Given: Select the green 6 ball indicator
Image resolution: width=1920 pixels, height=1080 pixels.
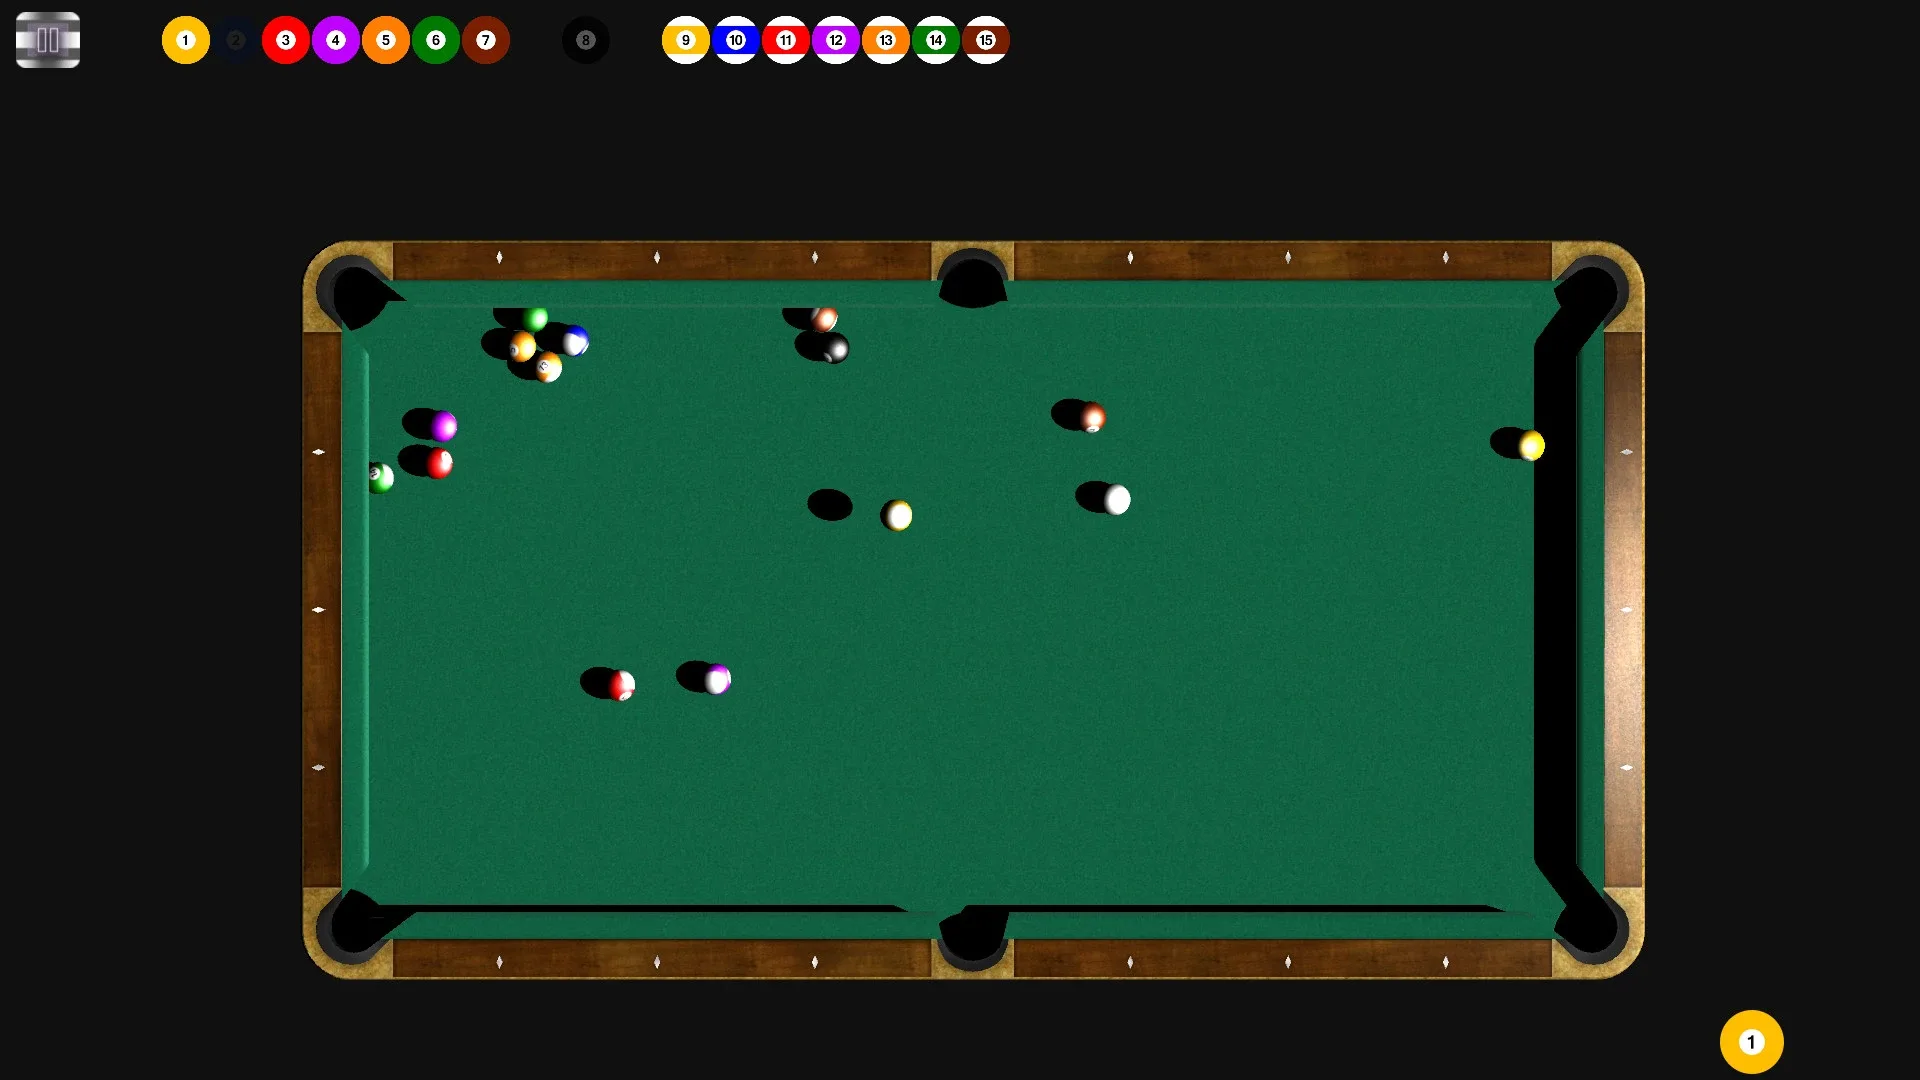Looking at the screenshot, I should click(436, 40).
